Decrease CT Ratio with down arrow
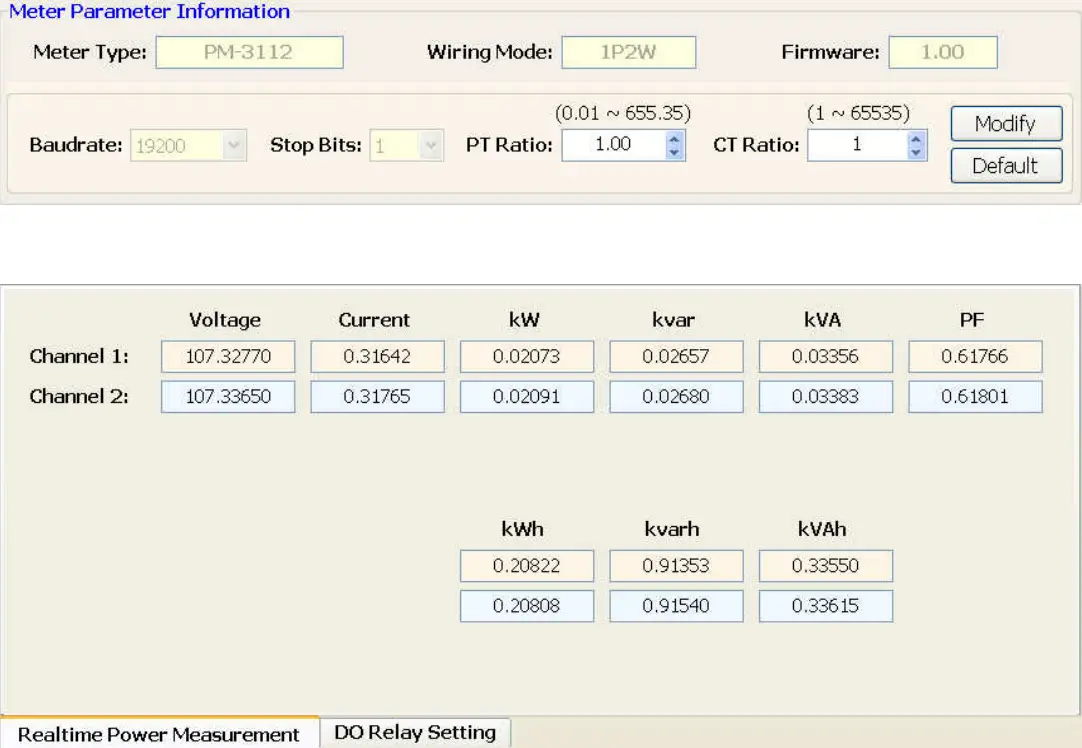Image resolution: width=1082 pixels, height=748 pixels. click(x=916, y=152)
